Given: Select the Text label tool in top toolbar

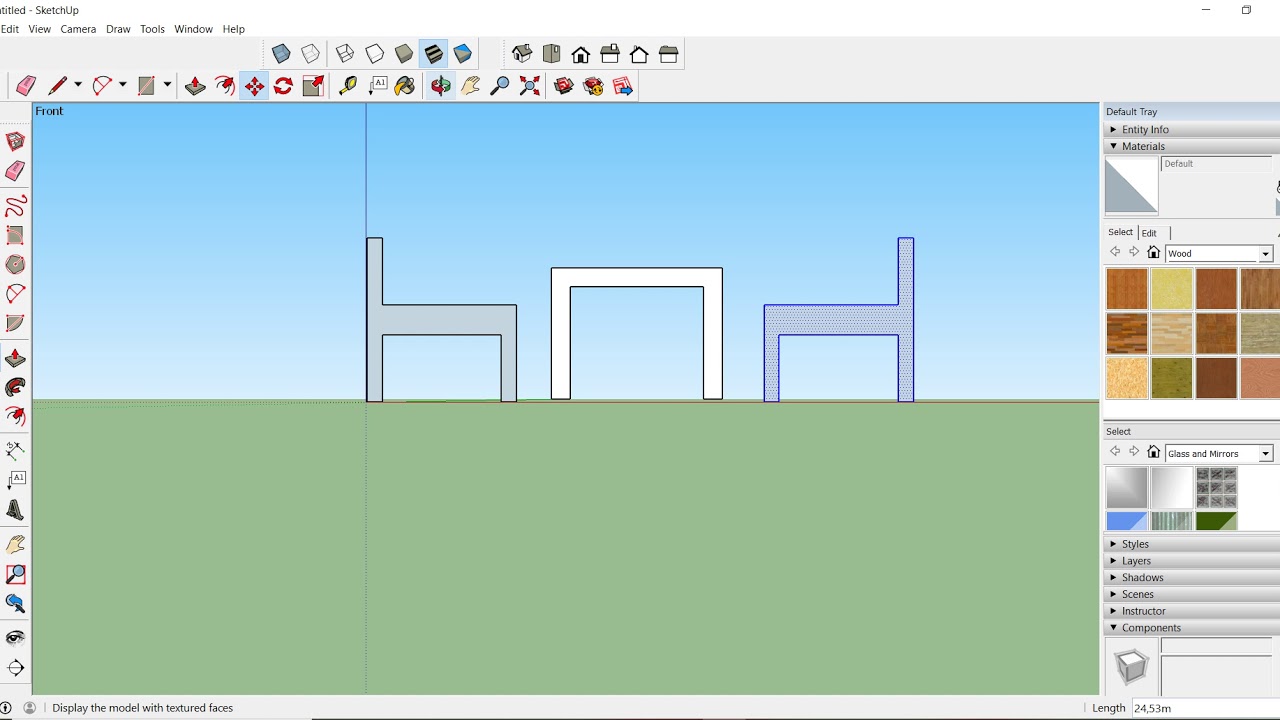Looking at the screenshot, I should tap(377, 86).
